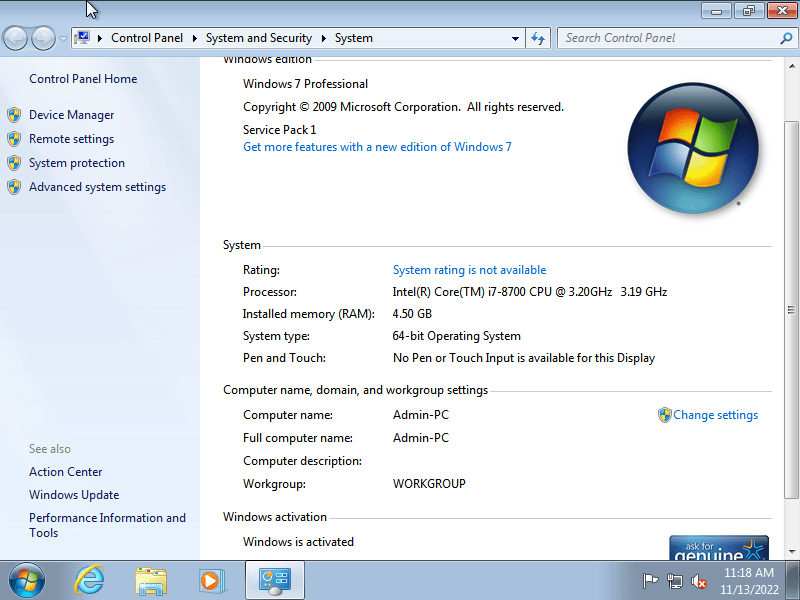The height and width of the screenshot is (600, 800).
Task: Click the magnifier search icon
Action: [787, 38]
